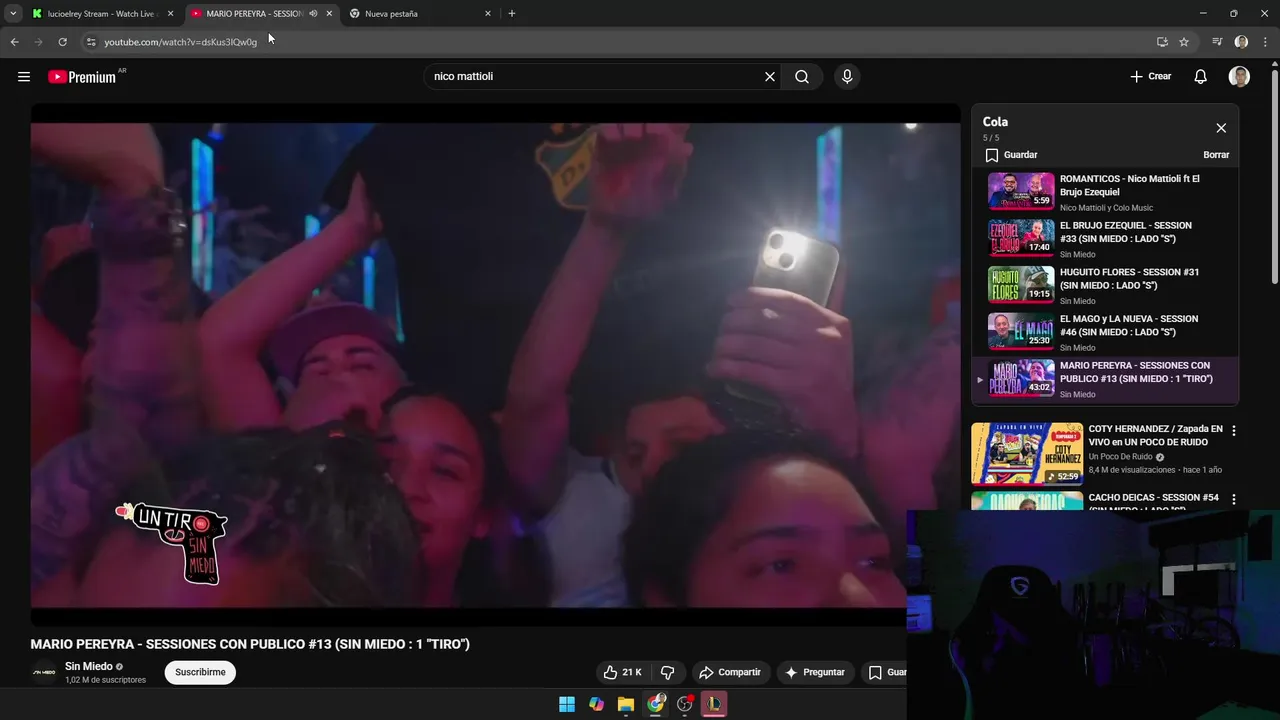
Task: Open the account avatar menu on YouTube
Action: [x=1239, y=76]
